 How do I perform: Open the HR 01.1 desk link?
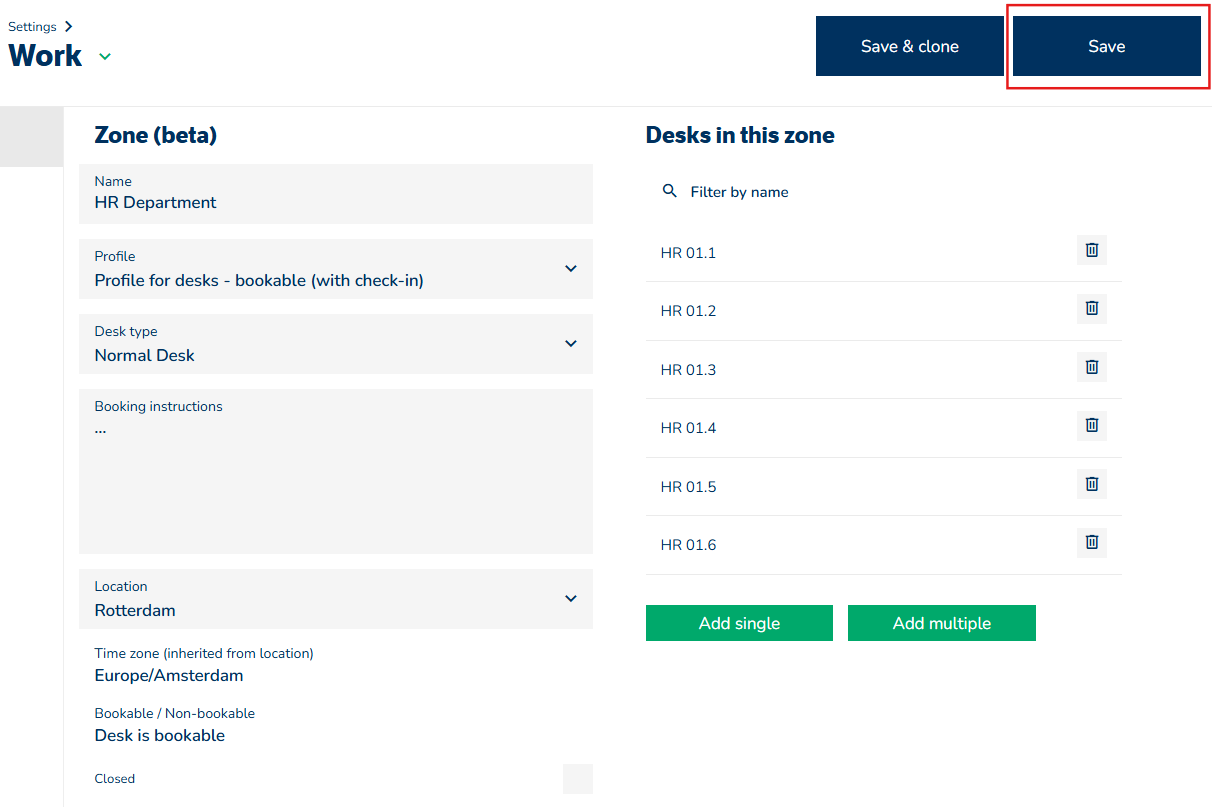tap(688, 253)
